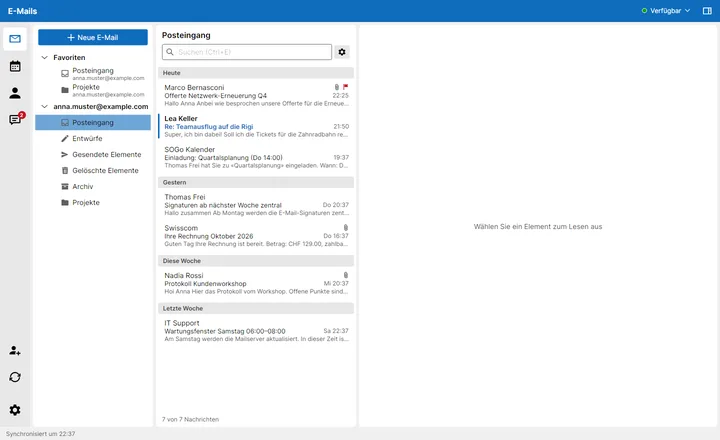Open mail list settings gear beside search
Image resolution: width=720 pixels, height=440 pixels.
pos(342,52)
